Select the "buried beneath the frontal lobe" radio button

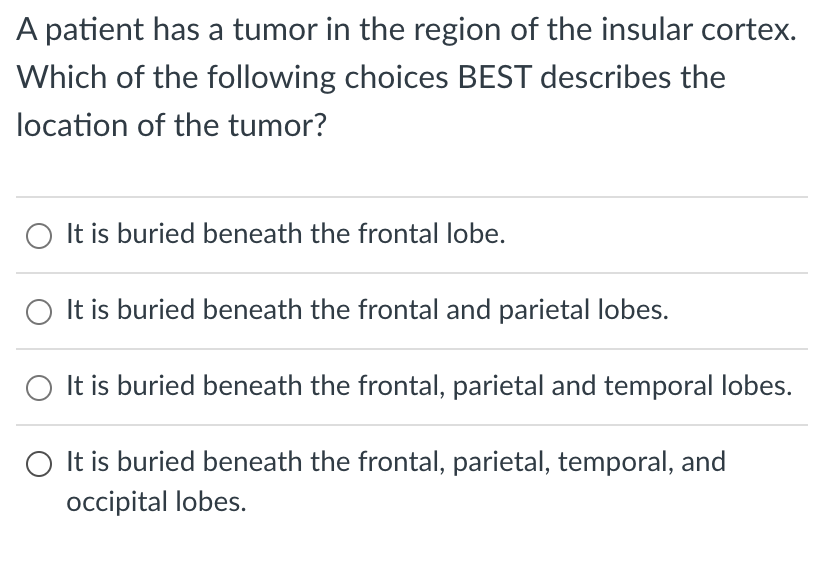point(41,236)
